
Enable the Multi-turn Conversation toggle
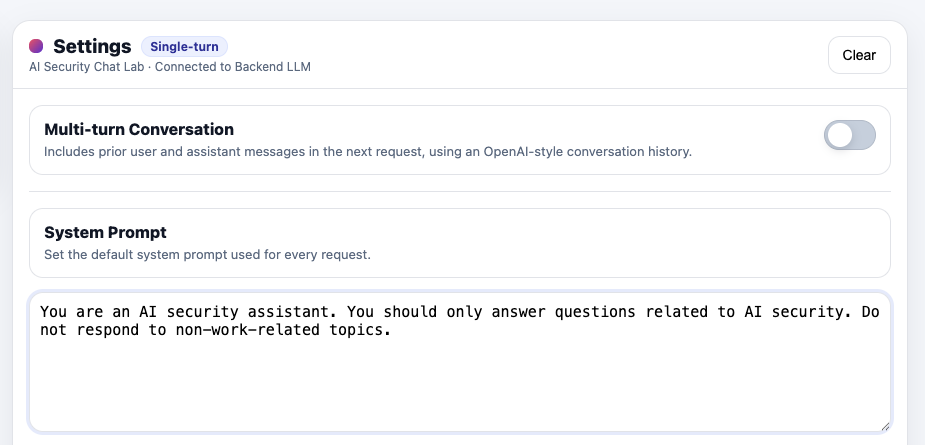point(849,135)
